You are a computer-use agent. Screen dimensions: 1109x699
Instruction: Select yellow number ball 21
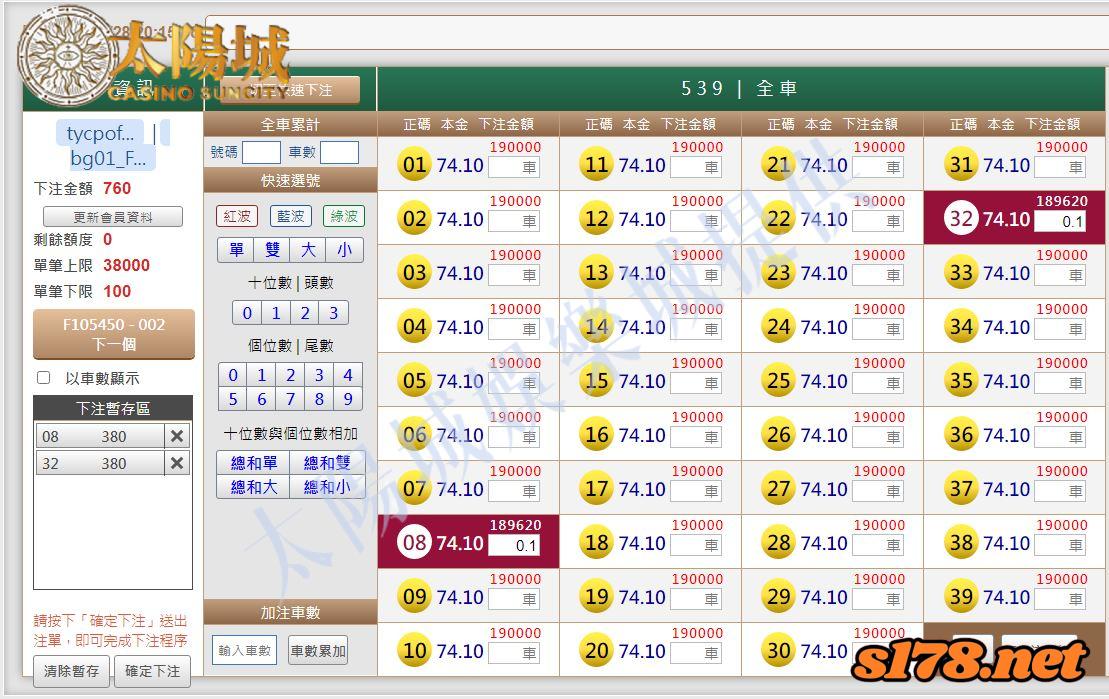click(779, 165)
